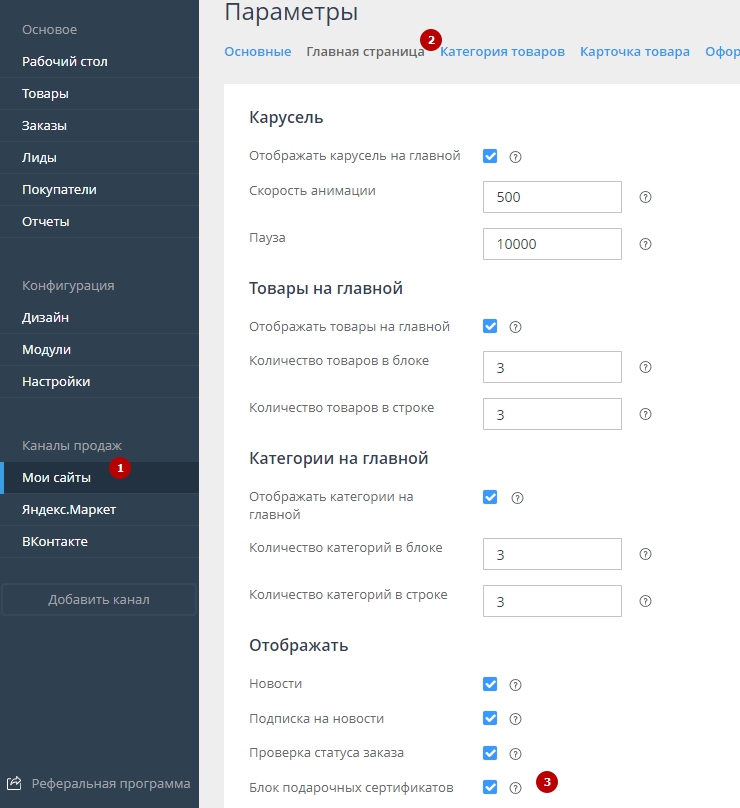Open Рабочий стол in sidebar
The height and width of the screenshot is (808, 740).
click(99, 61)
